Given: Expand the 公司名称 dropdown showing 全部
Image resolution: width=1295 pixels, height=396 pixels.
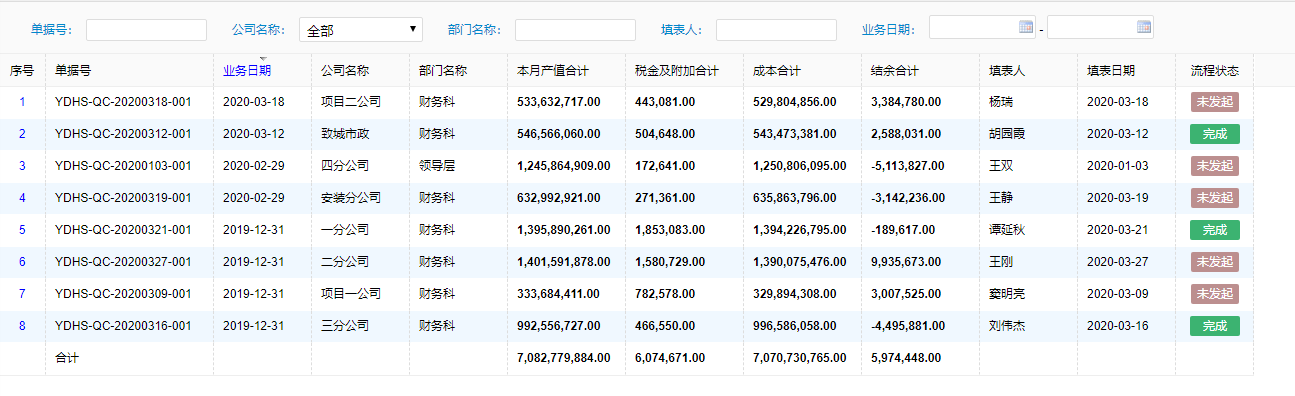Looking at the screenshot, I should point(361,30).
